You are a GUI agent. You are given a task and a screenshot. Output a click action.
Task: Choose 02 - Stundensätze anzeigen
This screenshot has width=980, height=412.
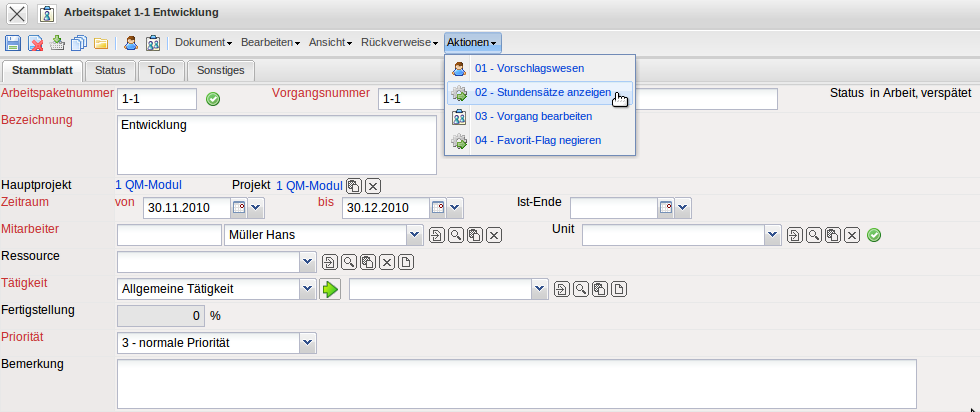pyautogui.click(x=540, y=93)
